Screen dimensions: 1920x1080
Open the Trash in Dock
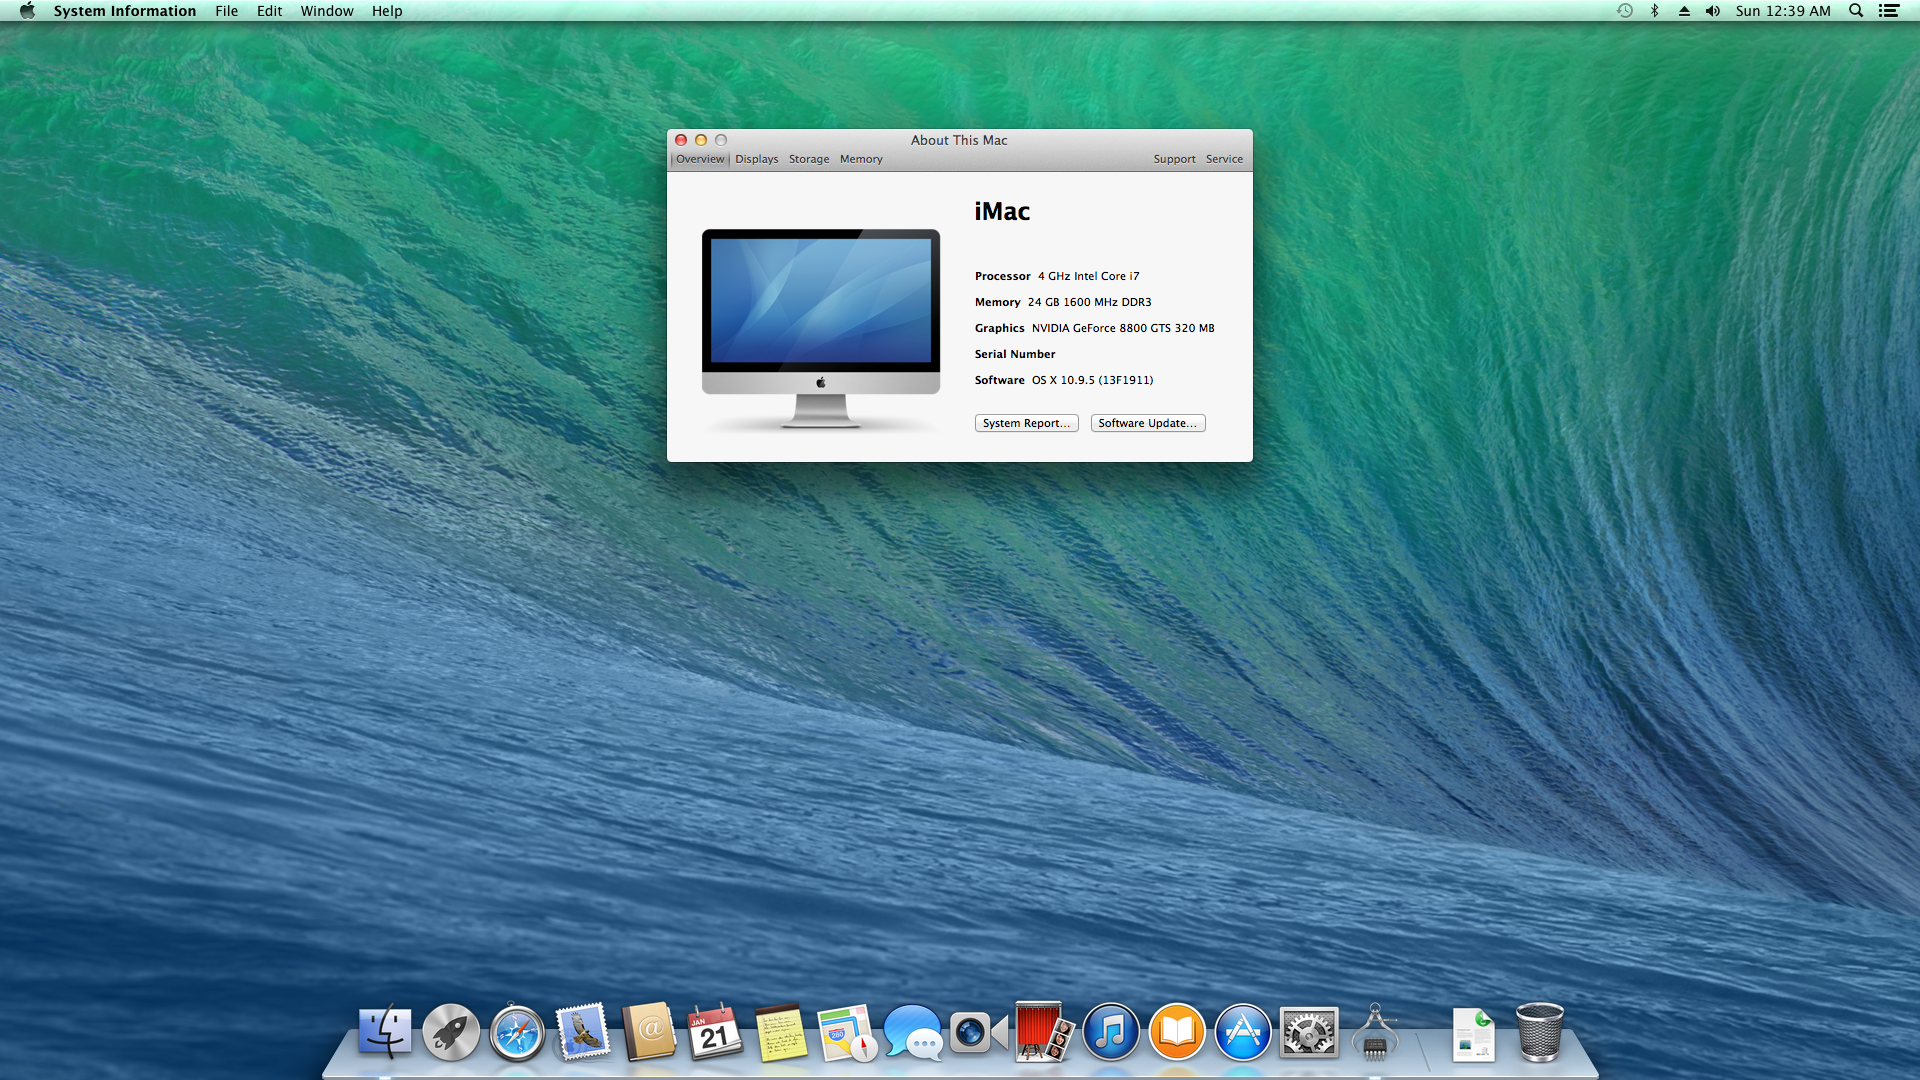1539,1032
